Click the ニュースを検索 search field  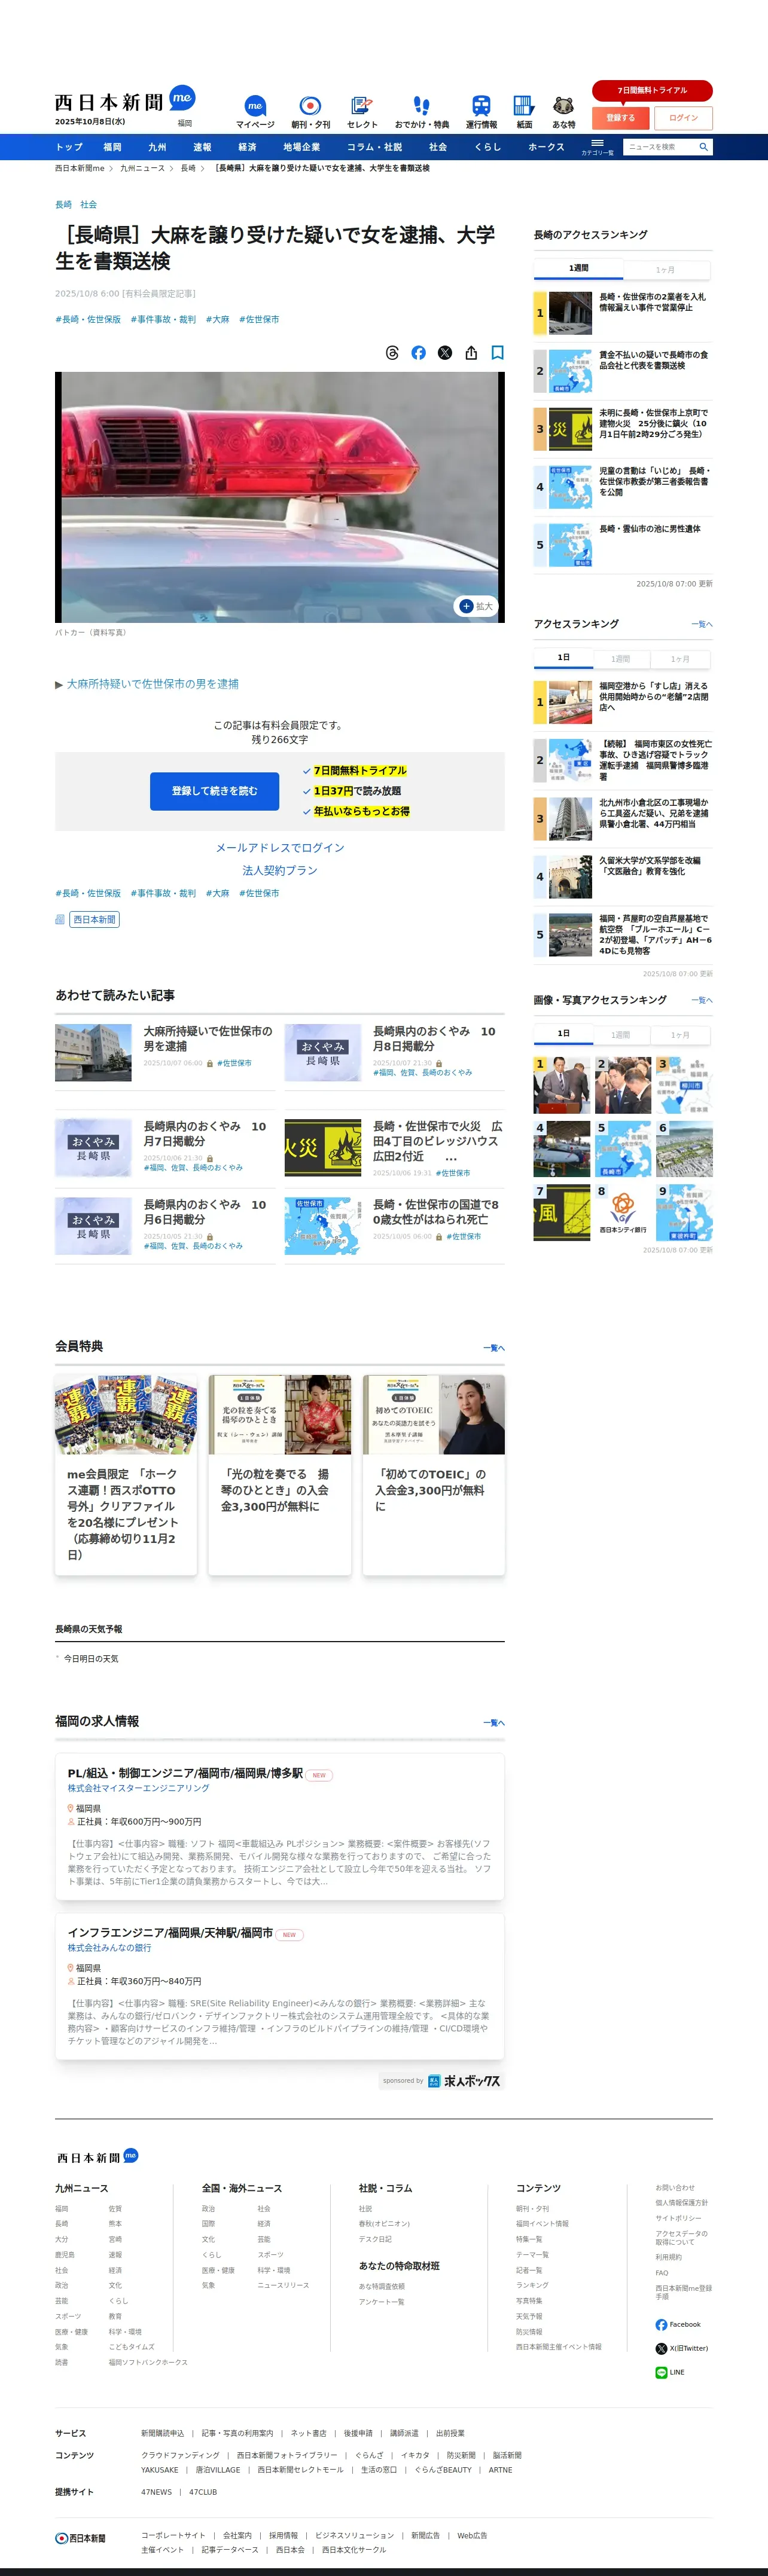pos(659,147)
